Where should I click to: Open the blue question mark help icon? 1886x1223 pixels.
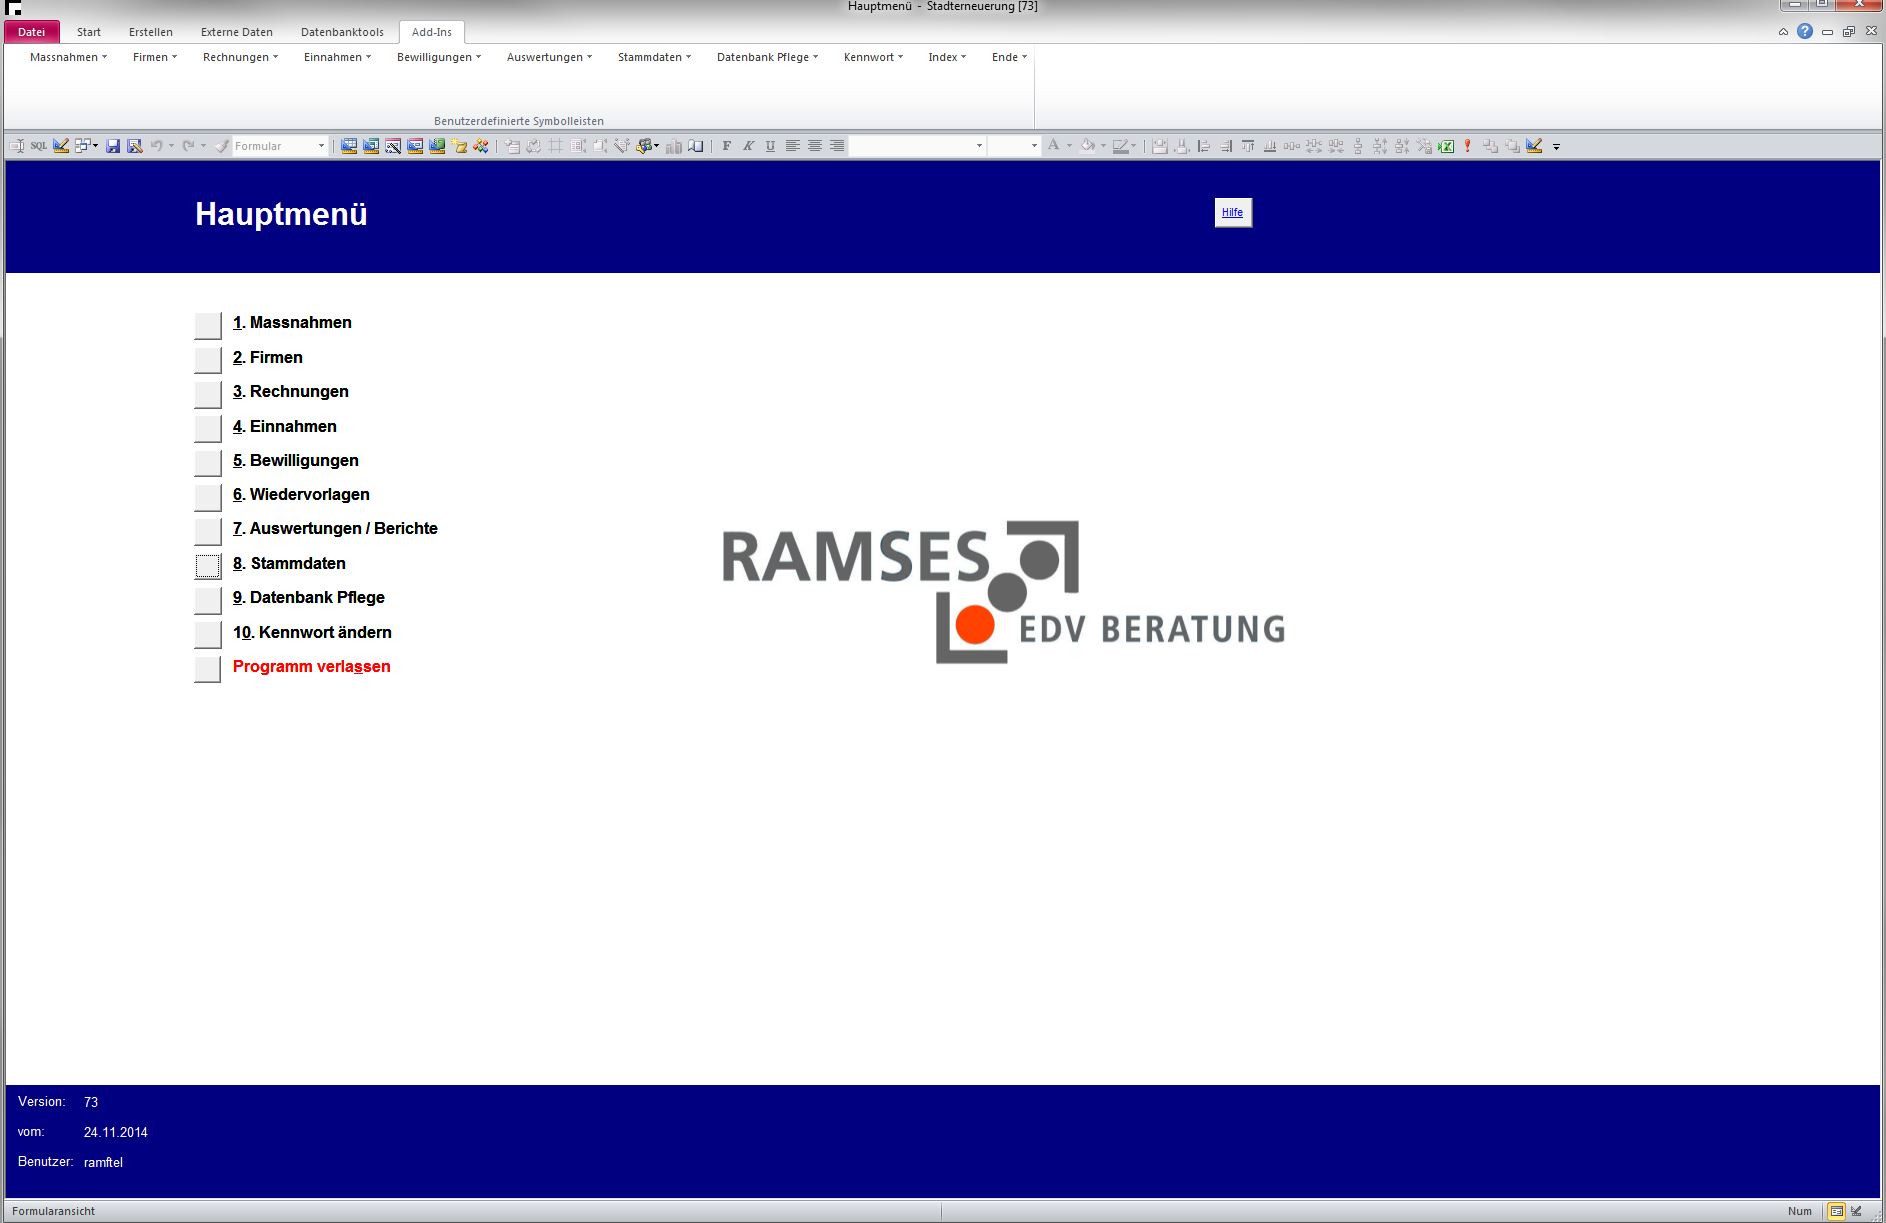[x=1805, y=31]
